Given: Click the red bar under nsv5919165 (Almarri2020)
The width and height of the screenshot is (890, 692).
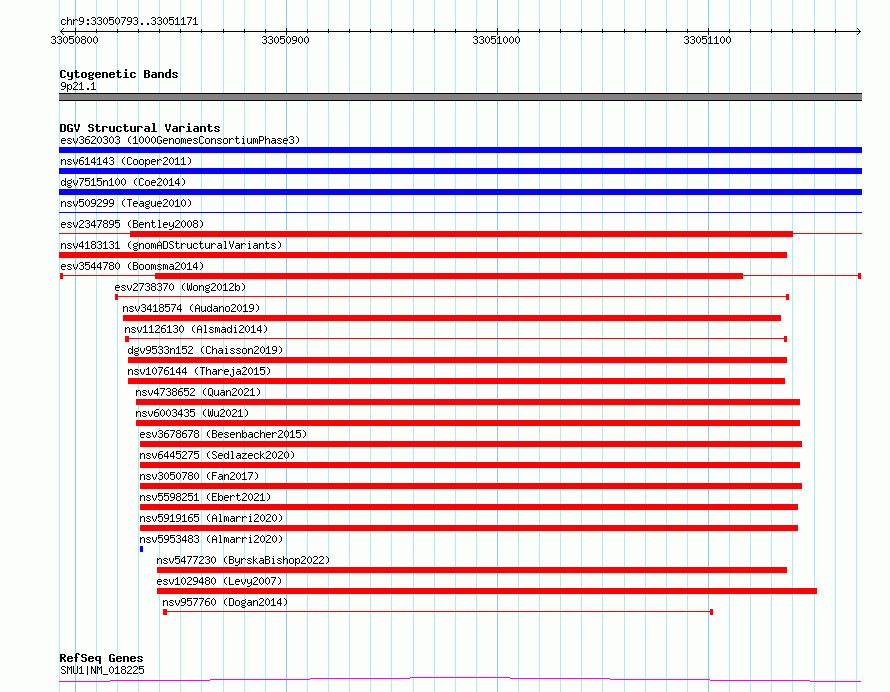Looking at the screenshot, I should tap(469, 528).
